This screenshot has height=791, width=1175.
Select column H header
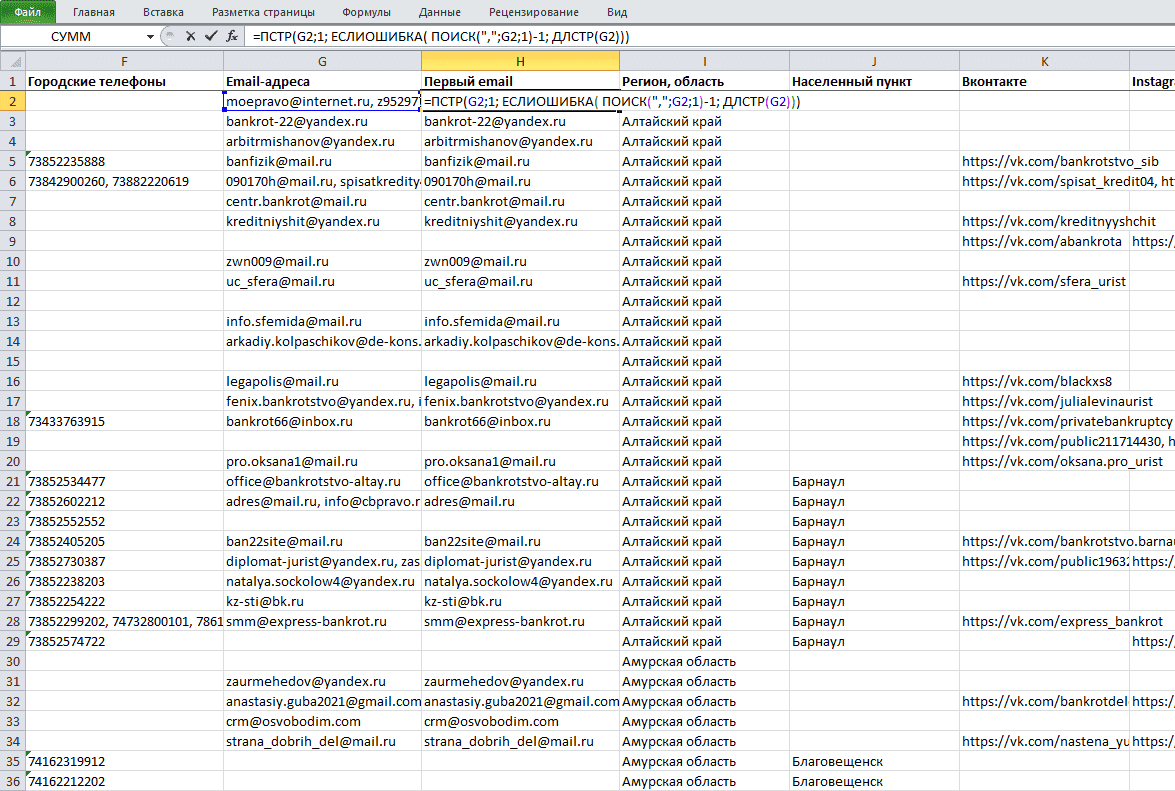point(520,61)
